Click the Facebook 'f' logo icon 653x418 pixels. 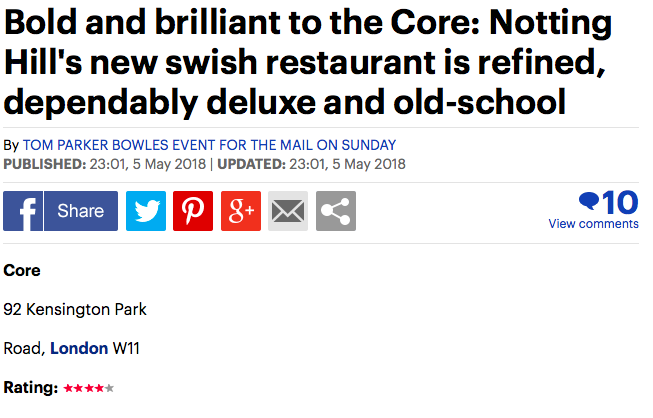(x=23, y=211)
